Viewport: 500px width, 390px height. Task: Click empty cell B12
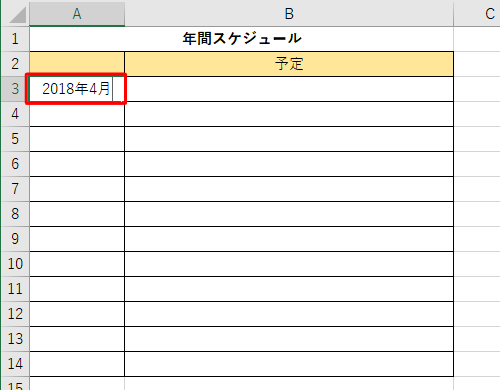pyautogui.click(x=289, y=314)
